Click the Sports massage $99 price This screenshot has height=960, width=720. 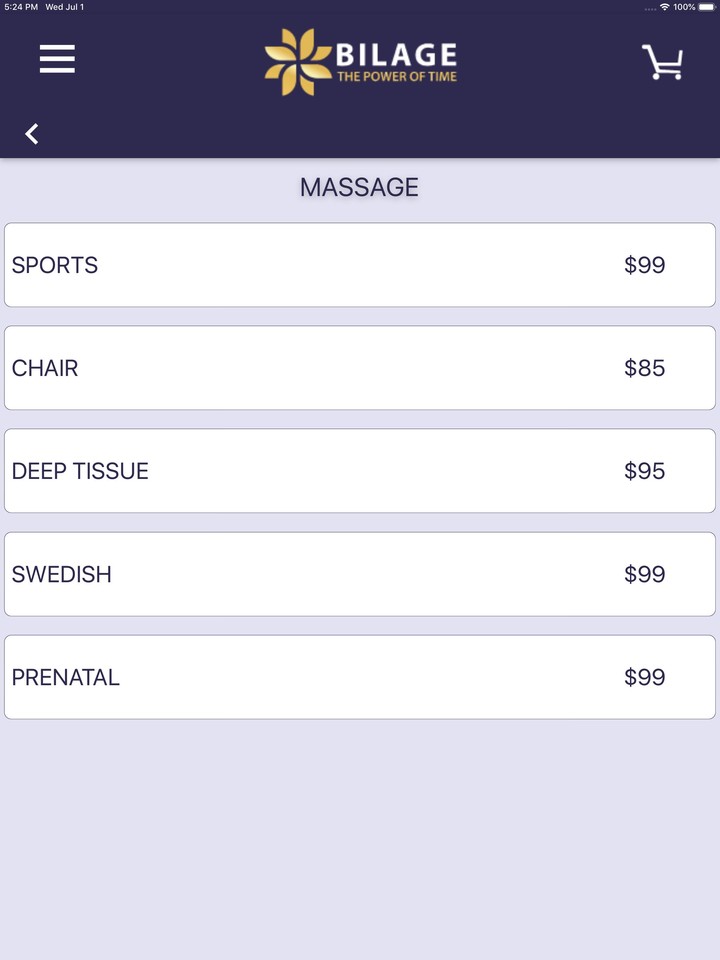(x=644, y=265)
